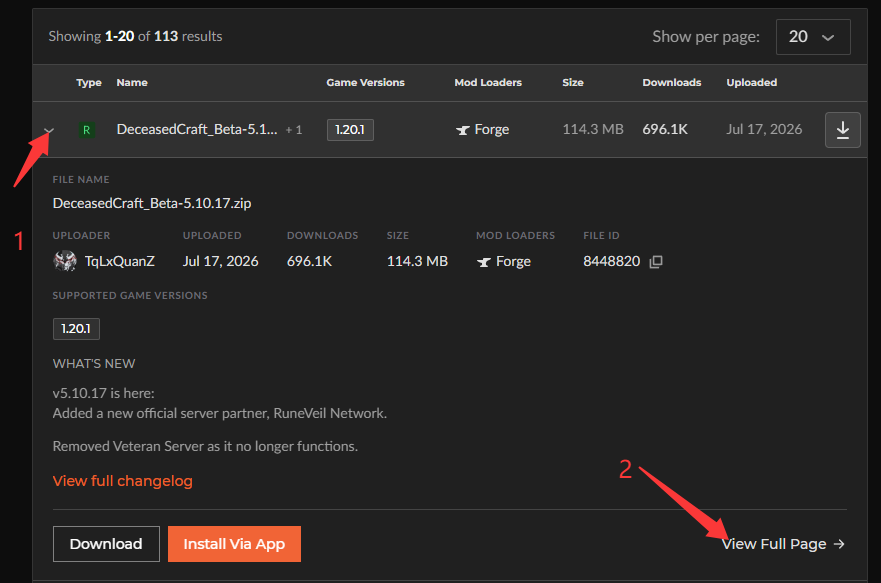Image resolution: width=881 pixels, height=583 pixels.
Task: Sort by Downloads column header
Action: coord(671,83)
